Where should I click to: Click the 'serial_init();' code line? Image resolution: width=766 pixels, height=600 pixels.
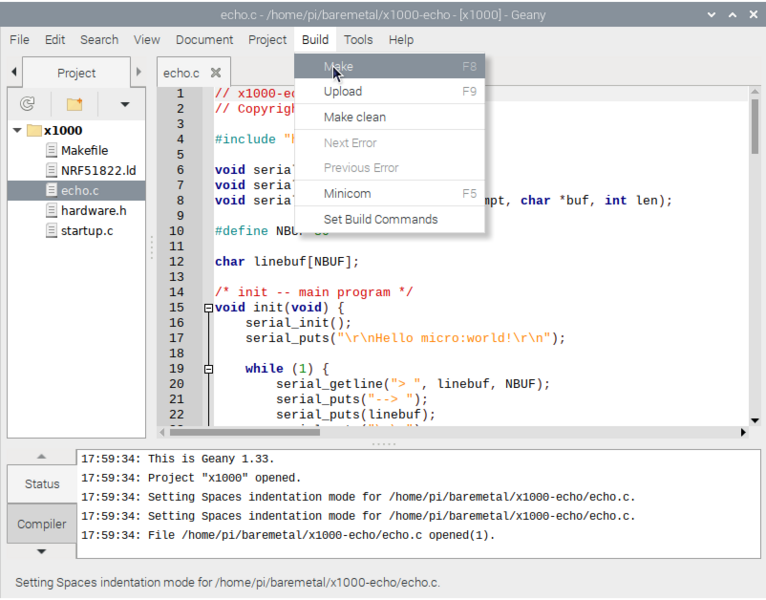coord(298,323)
